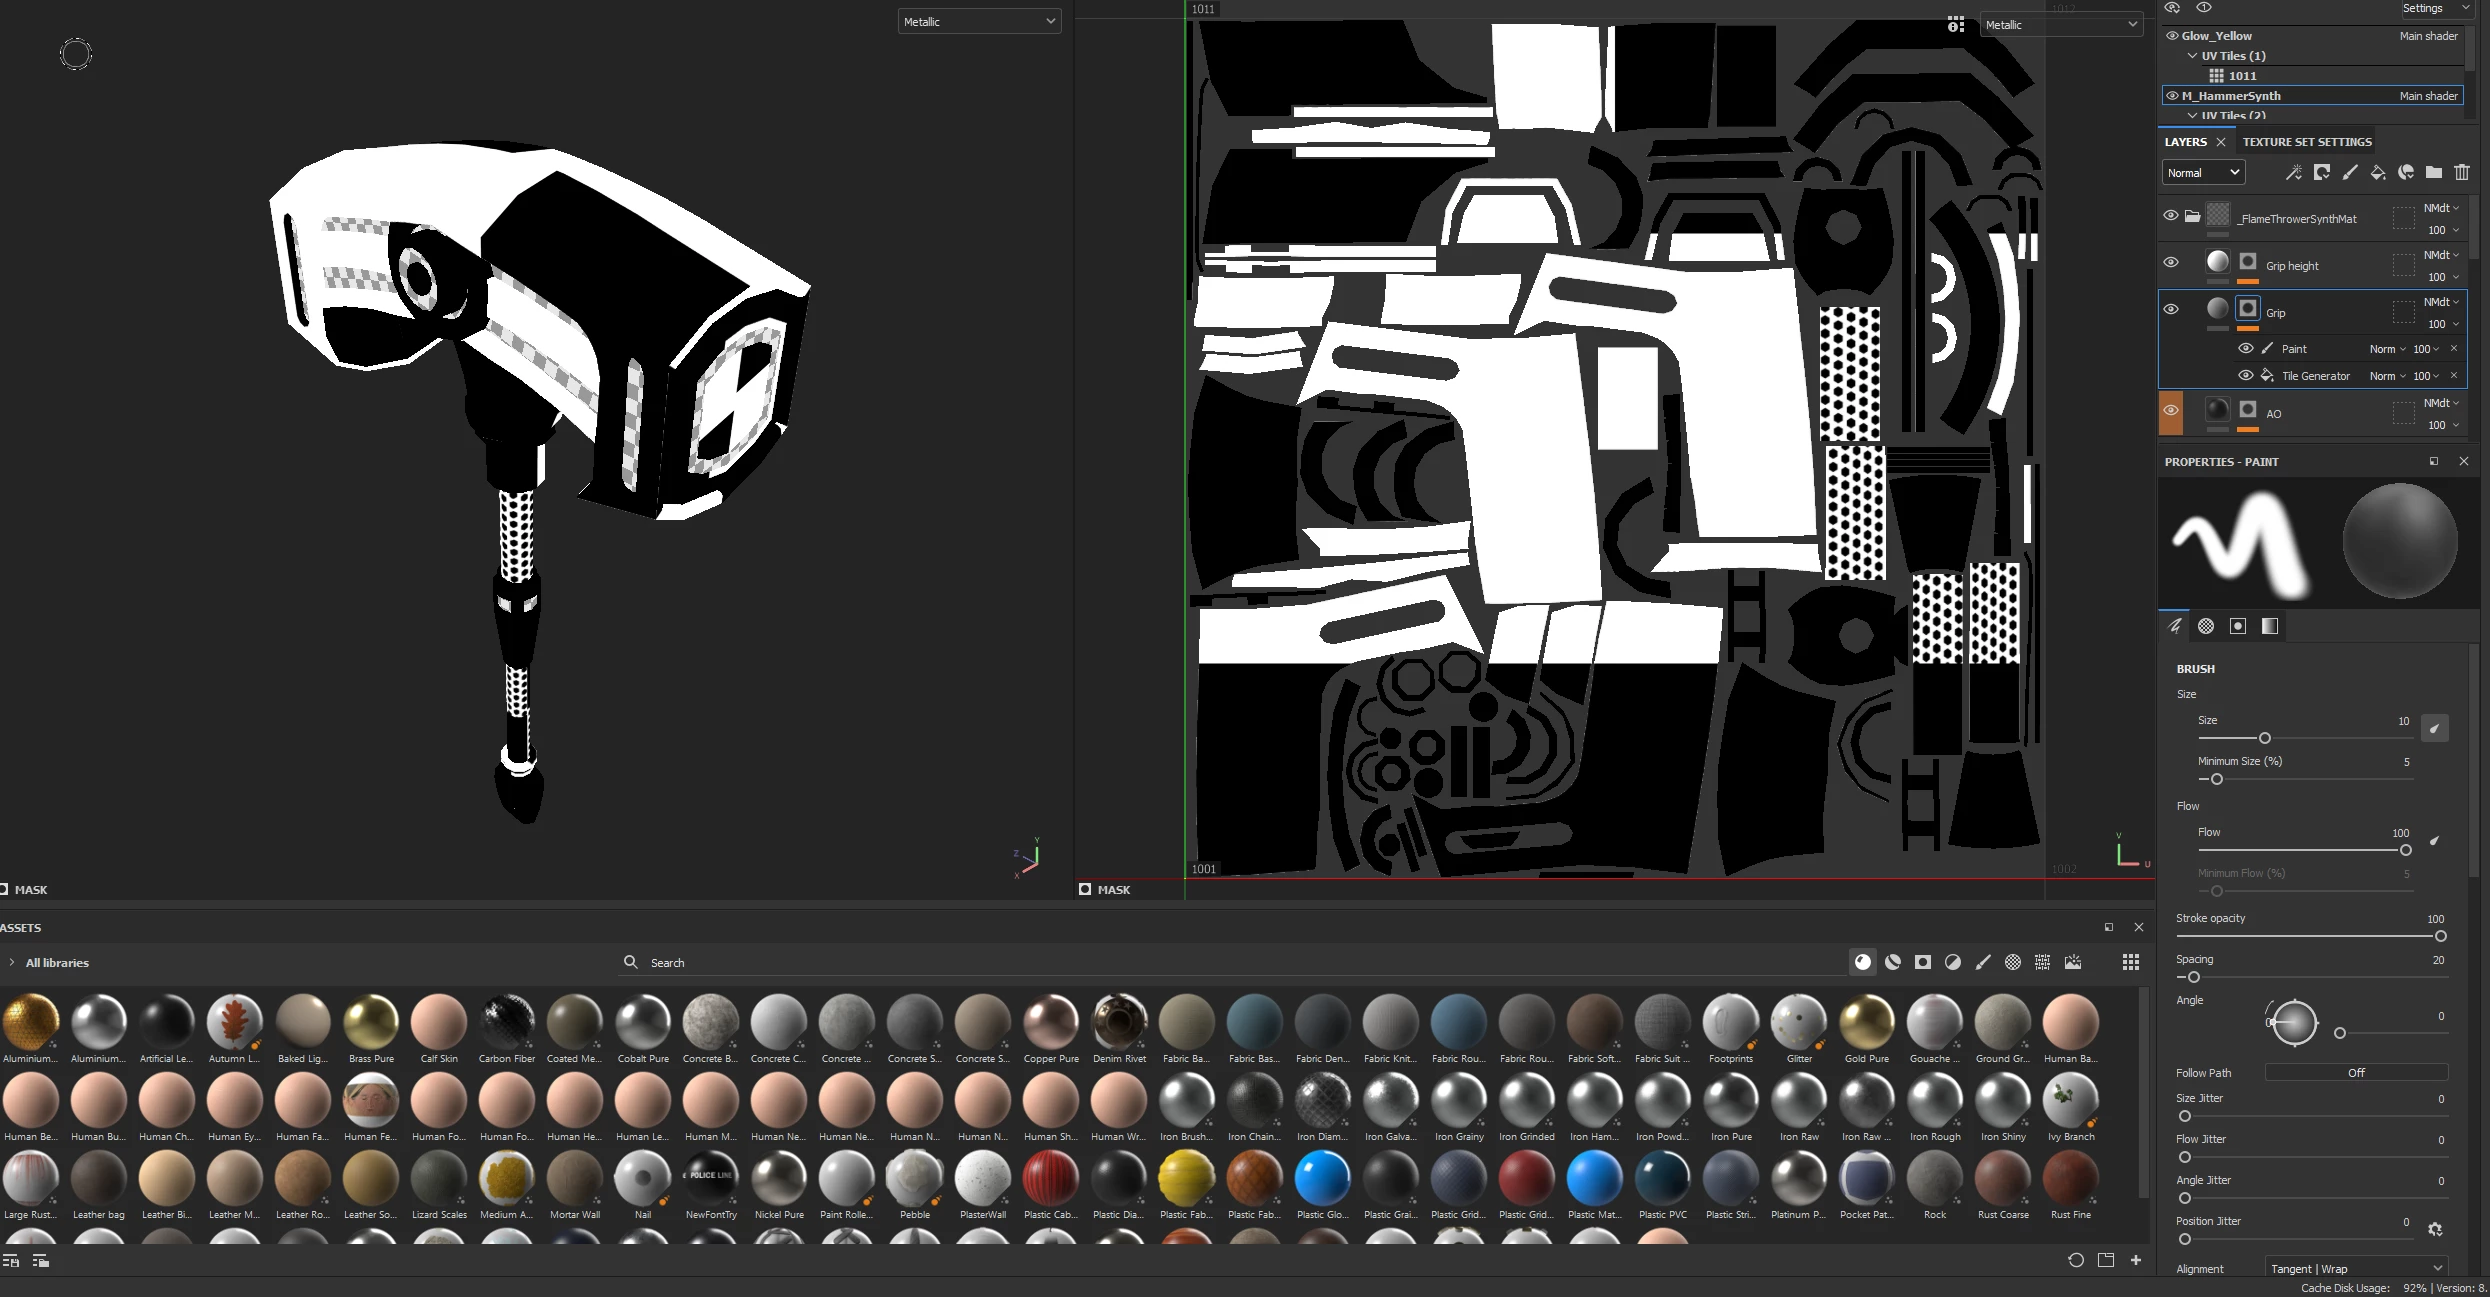Filter assets by environment maps icon
The width and height of the screenshot is (2490, 1297).
point(2073,962)
